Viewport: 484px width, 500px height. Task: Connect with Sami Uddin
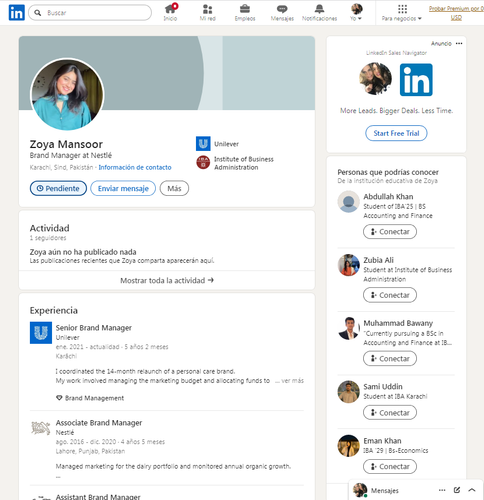click(x=390, y=413)
